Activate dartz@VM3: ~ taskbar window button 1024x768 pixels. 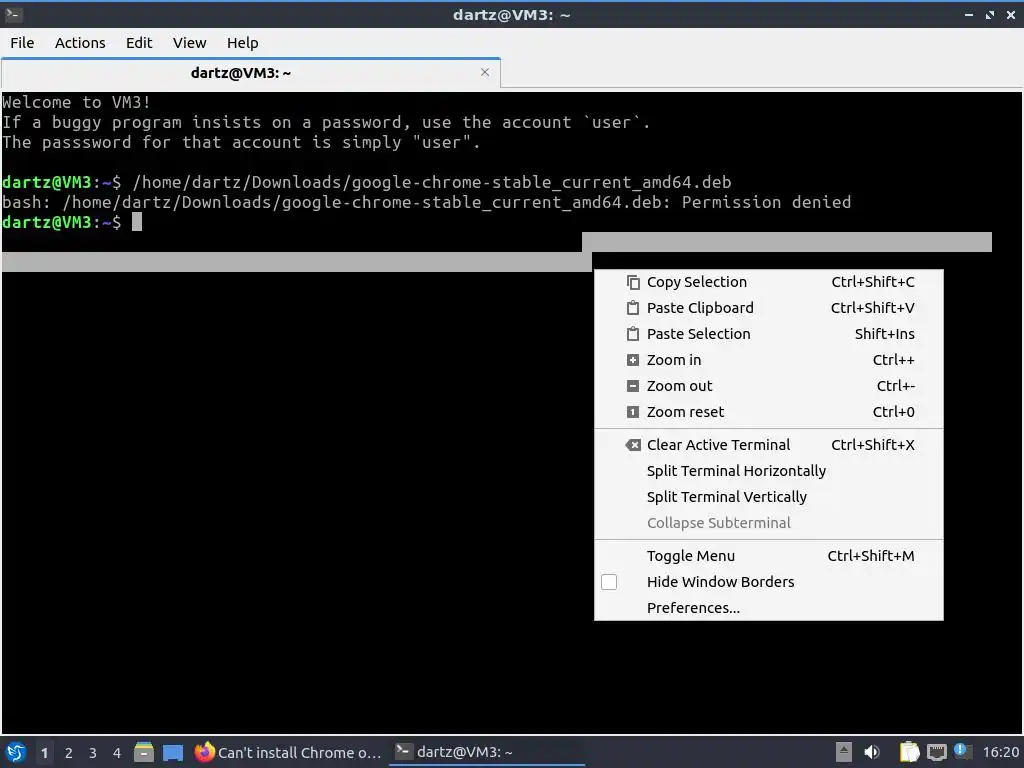(487, 752)
